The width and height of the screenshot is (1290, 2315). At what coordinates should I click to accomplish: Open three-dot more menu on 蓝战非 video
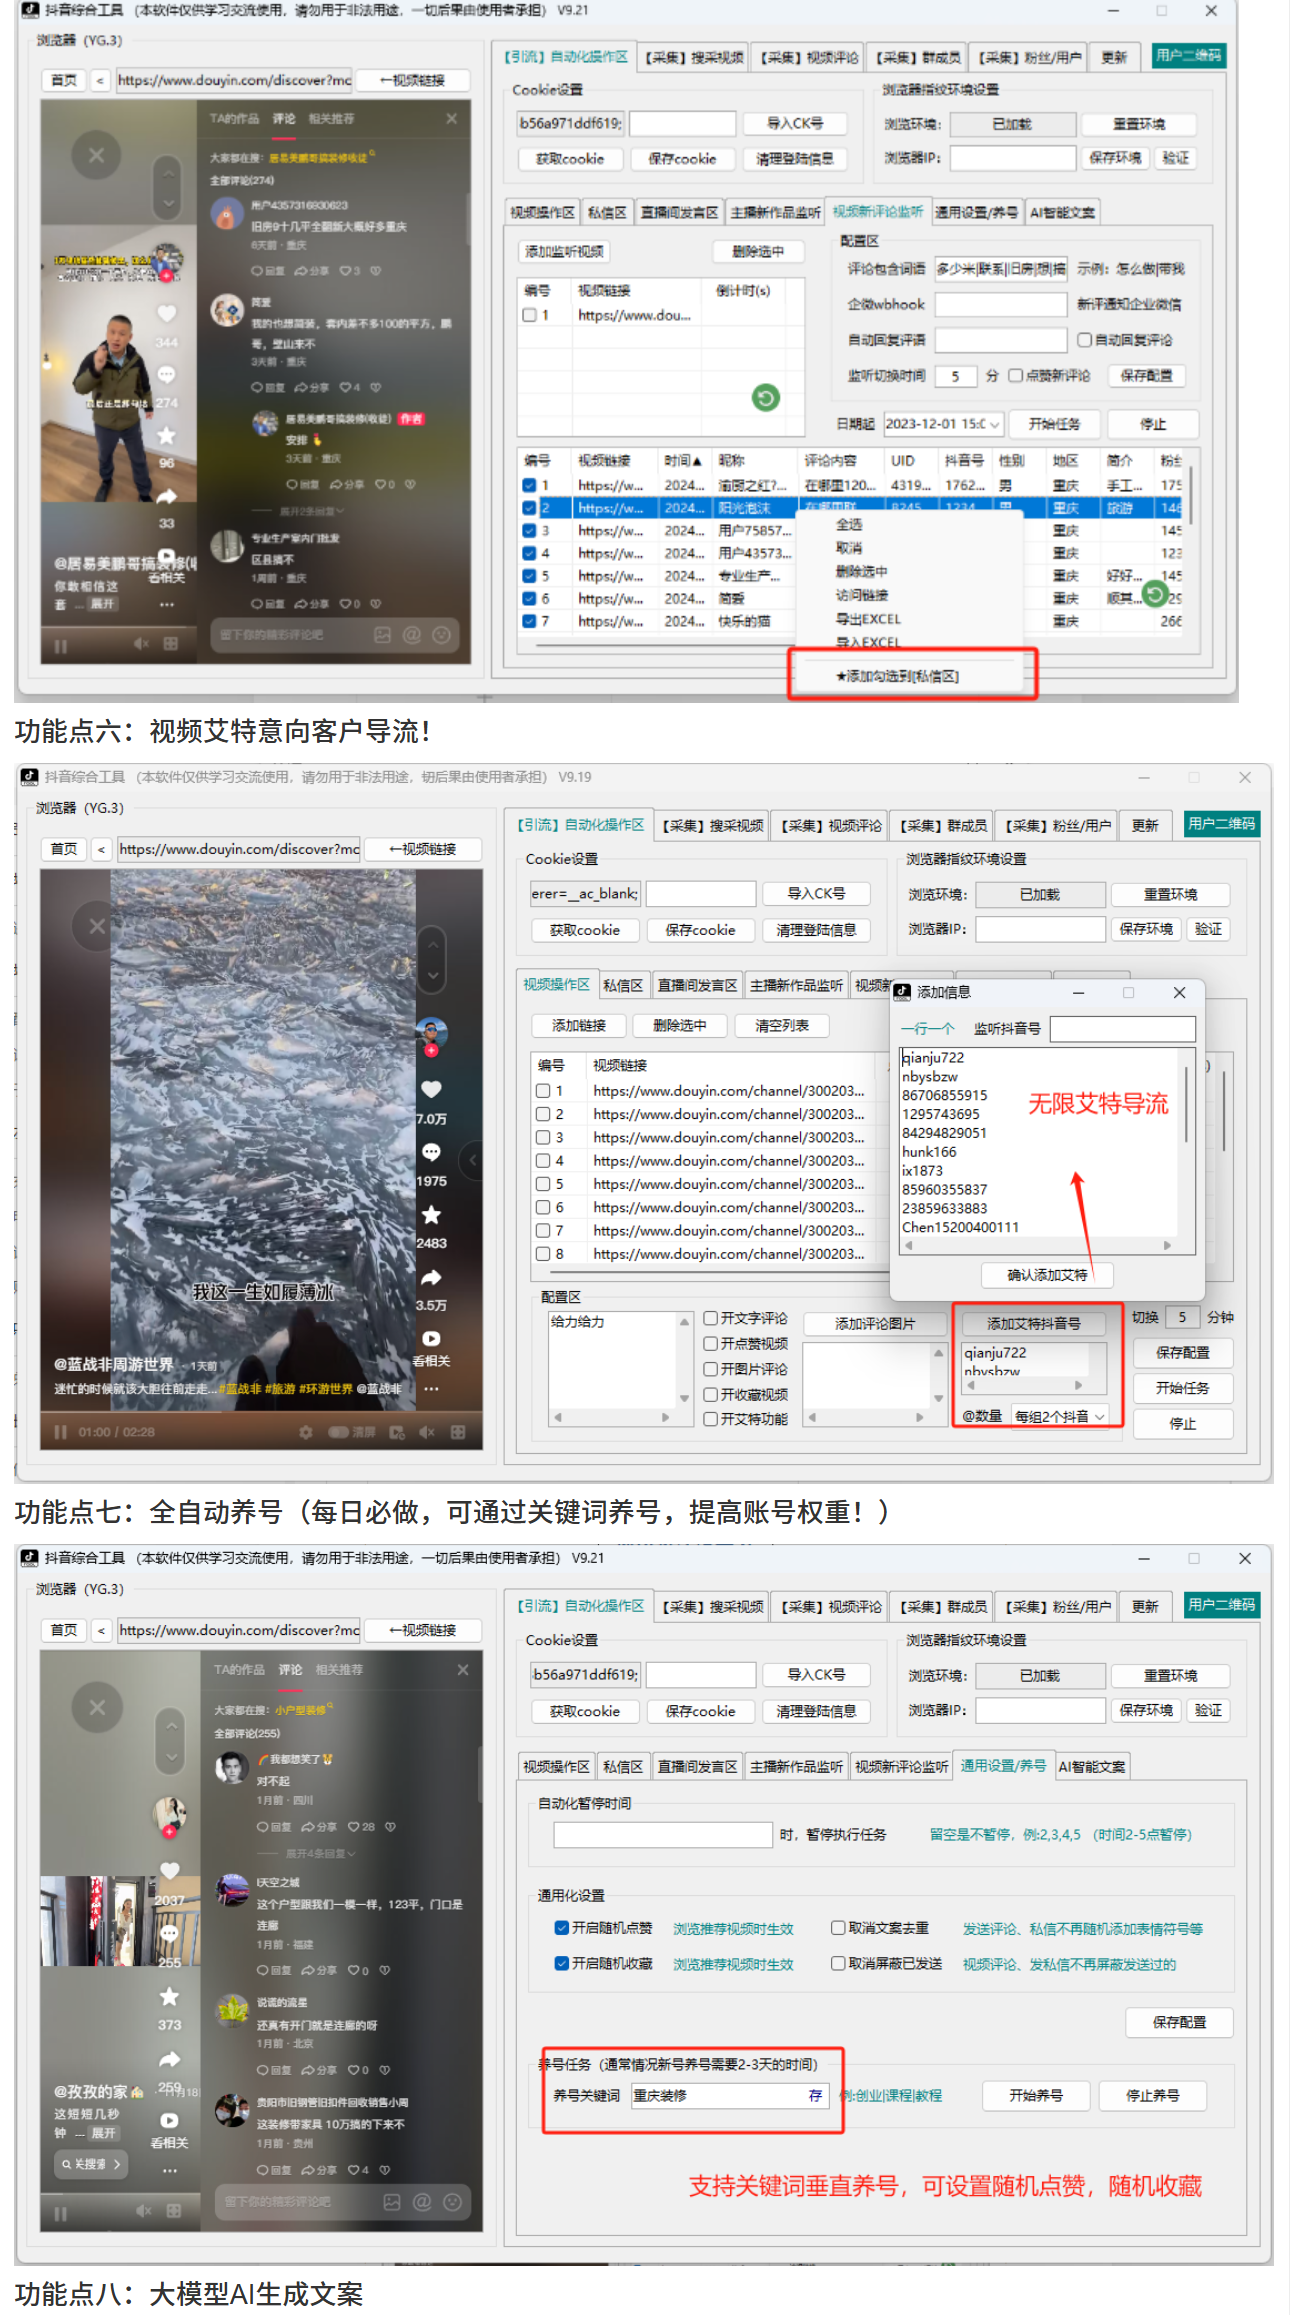pos(431,1389)
